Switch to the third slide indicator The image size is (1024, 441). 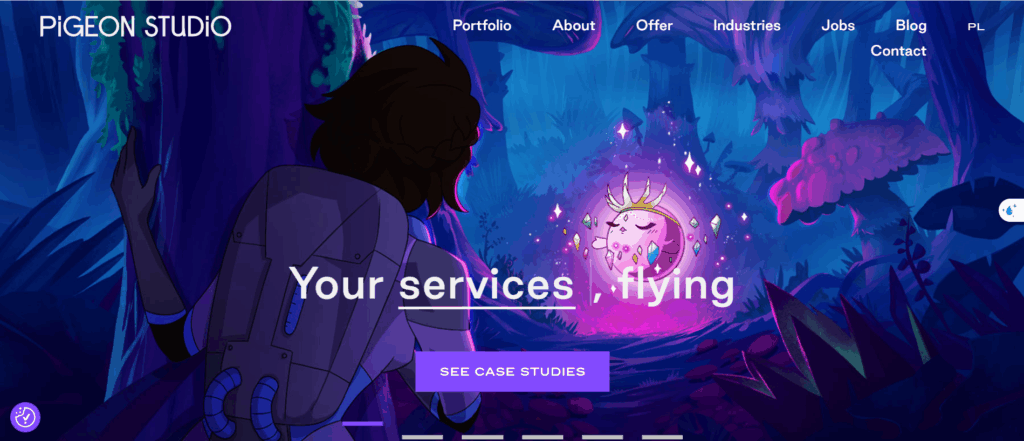pos(483,437)
